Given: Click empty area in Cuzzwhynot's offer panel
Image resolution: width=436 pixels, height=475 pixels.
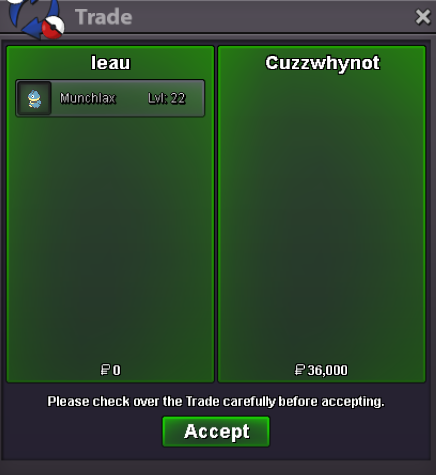Looking at the screenshot, I should pyautogui.click(x=322, y=217).
